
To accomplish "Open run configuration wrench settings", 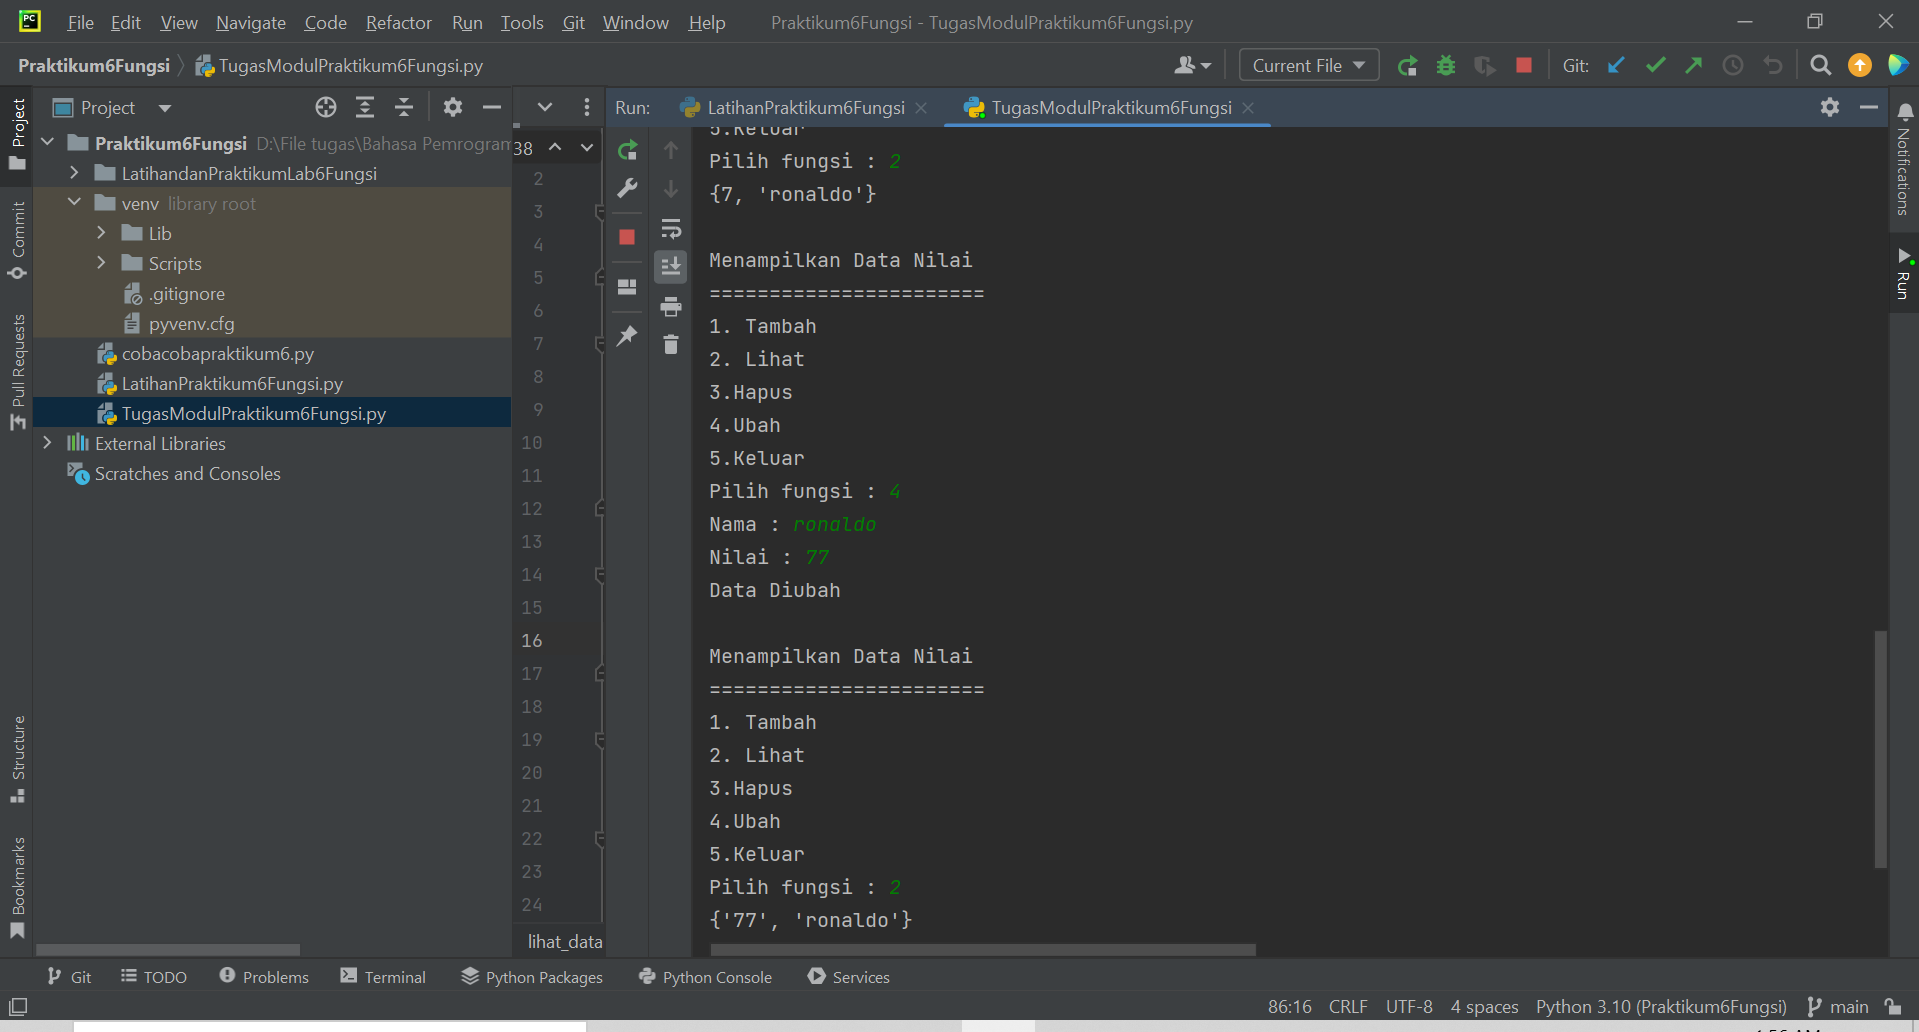I will tap(627, 188).
